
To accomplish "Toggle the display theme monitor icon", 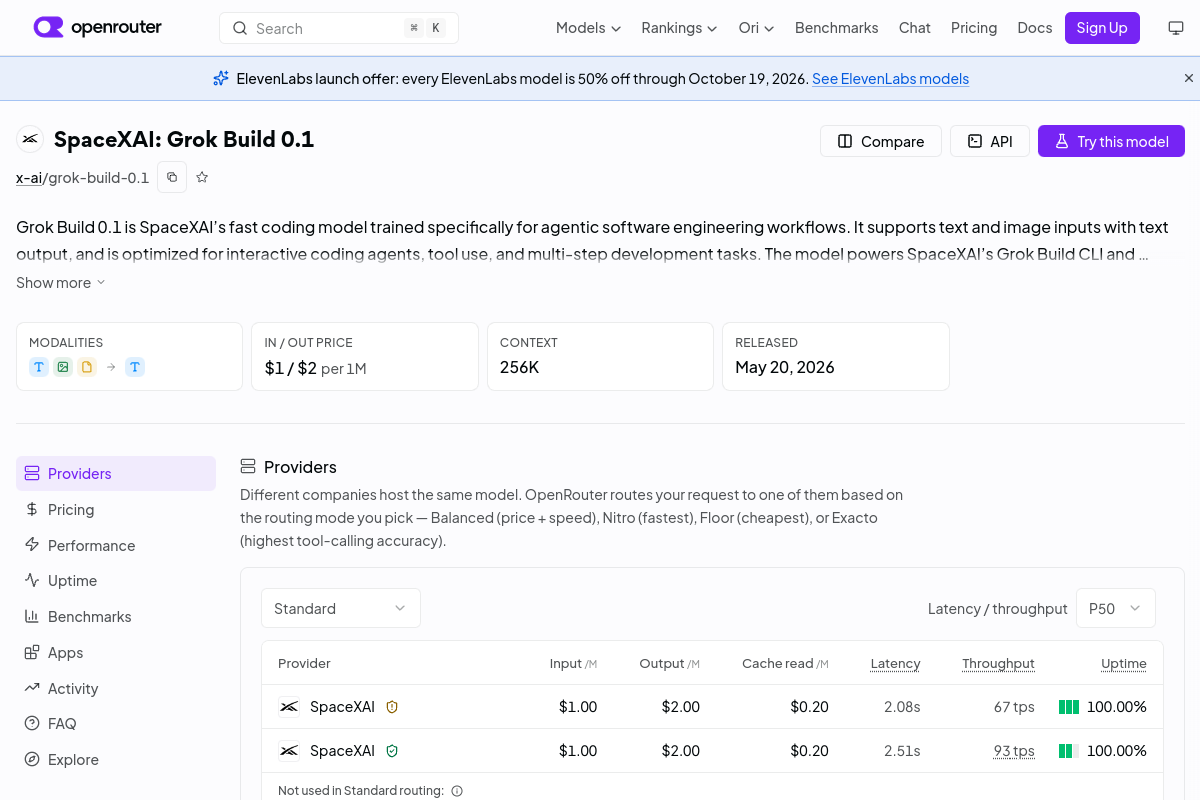I will pos(1176,28).
